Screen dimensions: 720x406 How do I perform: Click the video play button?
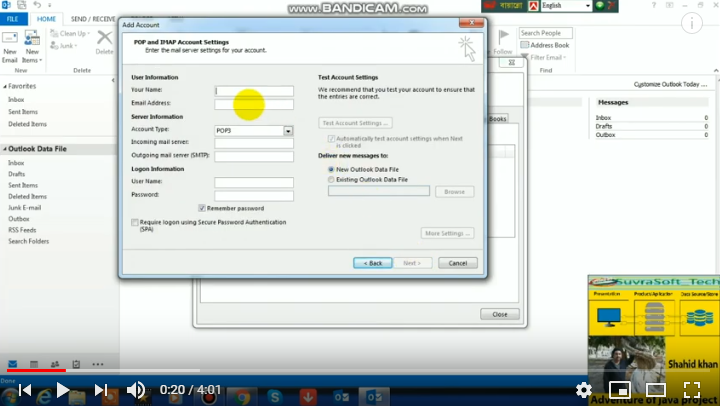(62, 390)
